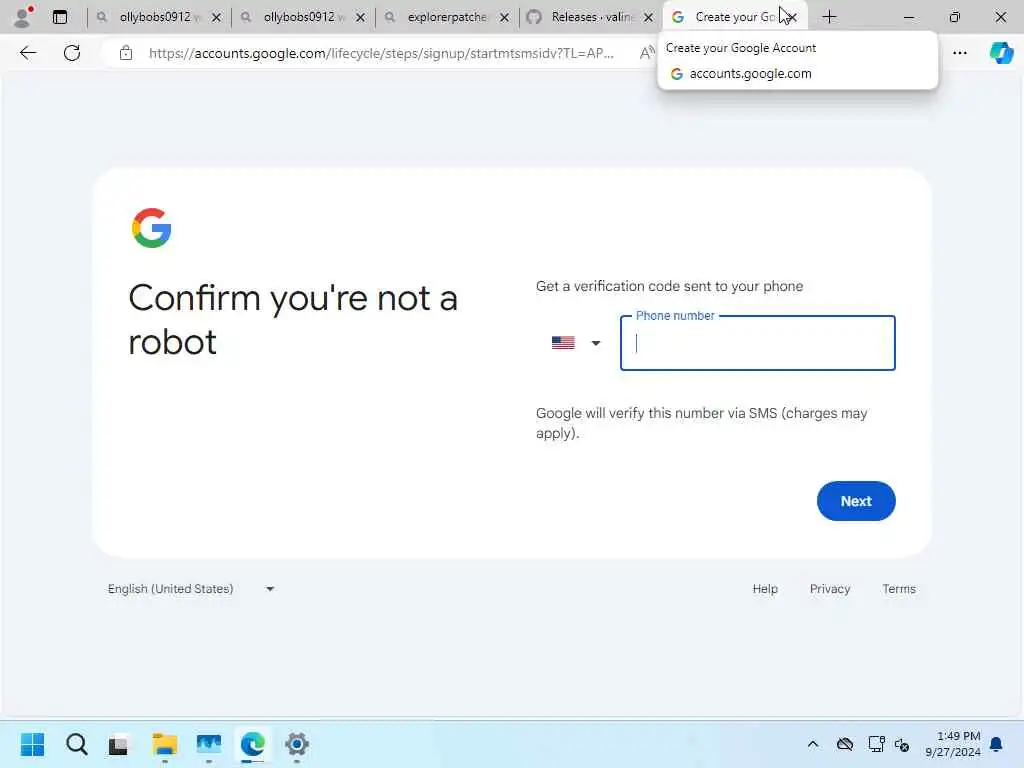Refresh the current page
The height and width of the screenshot is (768, 1024).
[72, 53]
